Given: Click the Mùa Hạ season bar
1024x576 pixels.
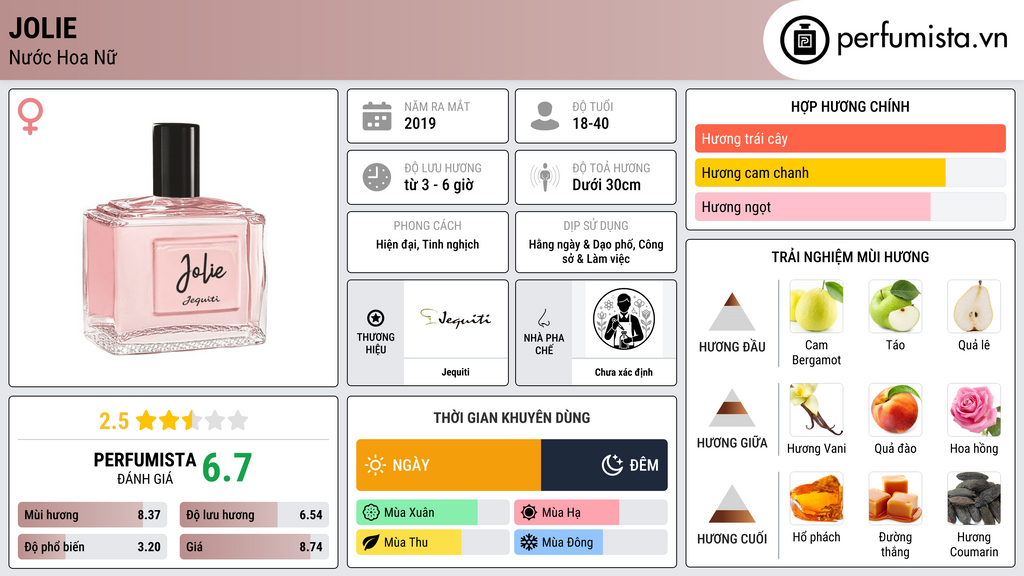Looking at the screenshot, I should click(591, 513).
